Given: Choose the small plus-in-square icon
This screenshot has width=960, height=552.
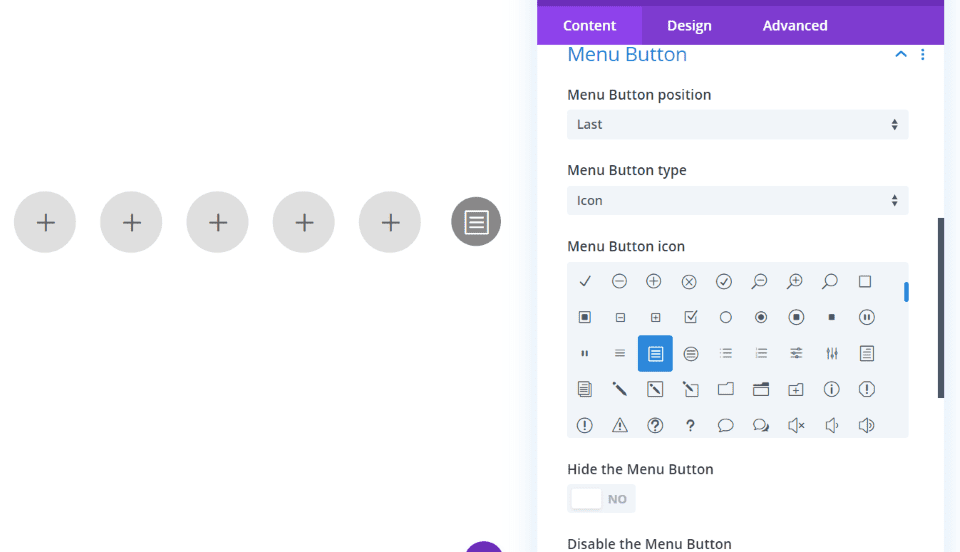Looking at the screenshot, I should click(655, 318).
